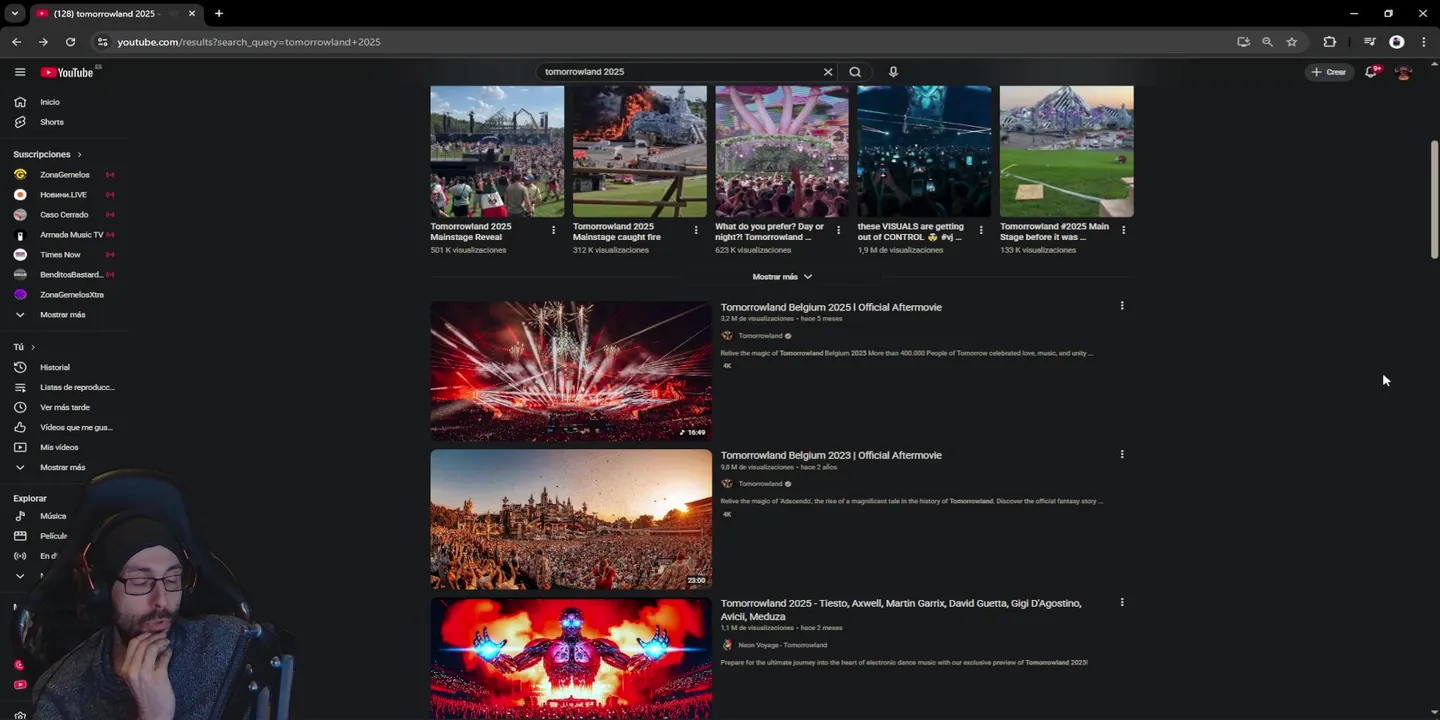Submit search with the magnifier button
Viewport: 1440px width, 720px height.
(x=855, y=72)
